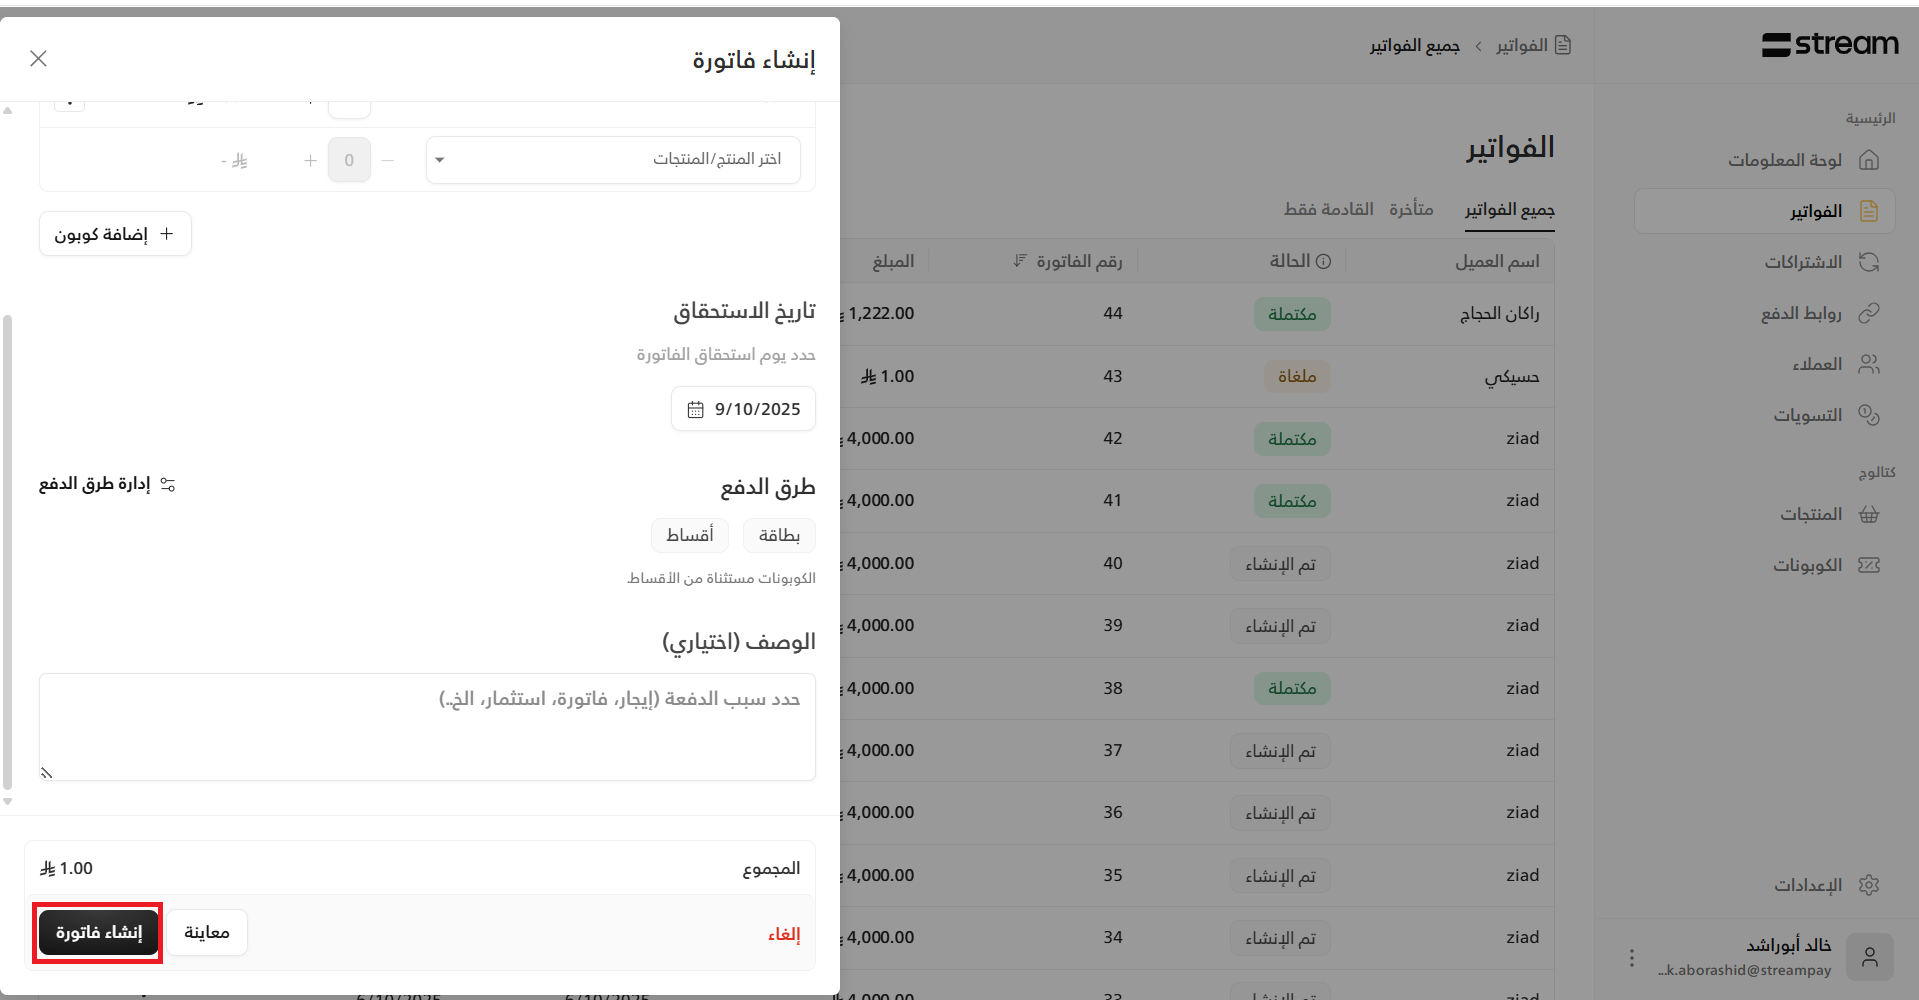Click the subscriptions refresh icon in sidebar
Viewport: 1919px width, 1000px height.
tap(1868, 262)
